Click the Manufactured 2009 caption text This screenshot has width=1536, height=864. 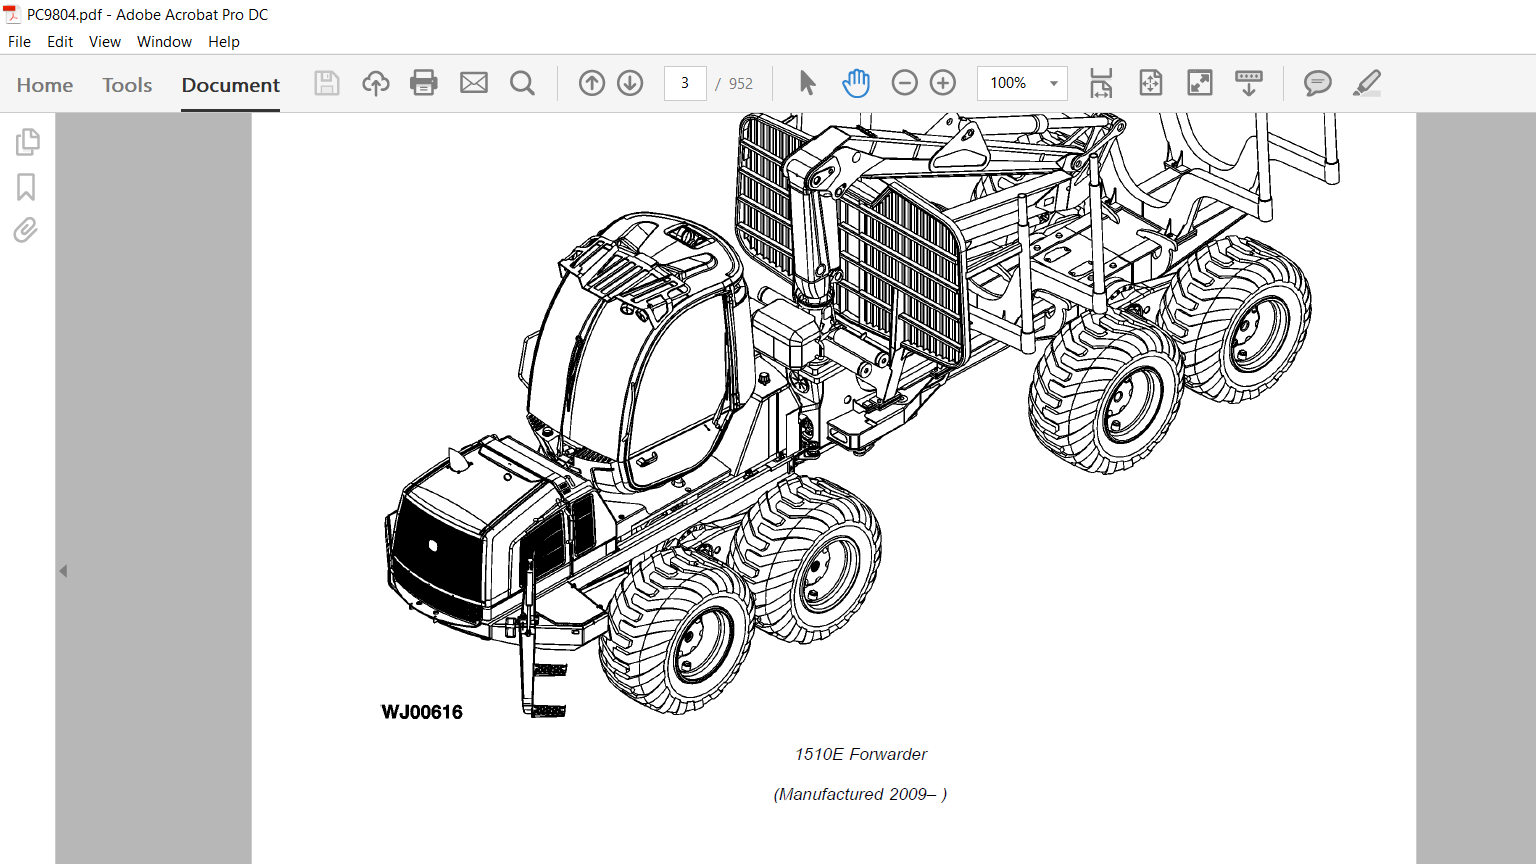click(860, 794)
